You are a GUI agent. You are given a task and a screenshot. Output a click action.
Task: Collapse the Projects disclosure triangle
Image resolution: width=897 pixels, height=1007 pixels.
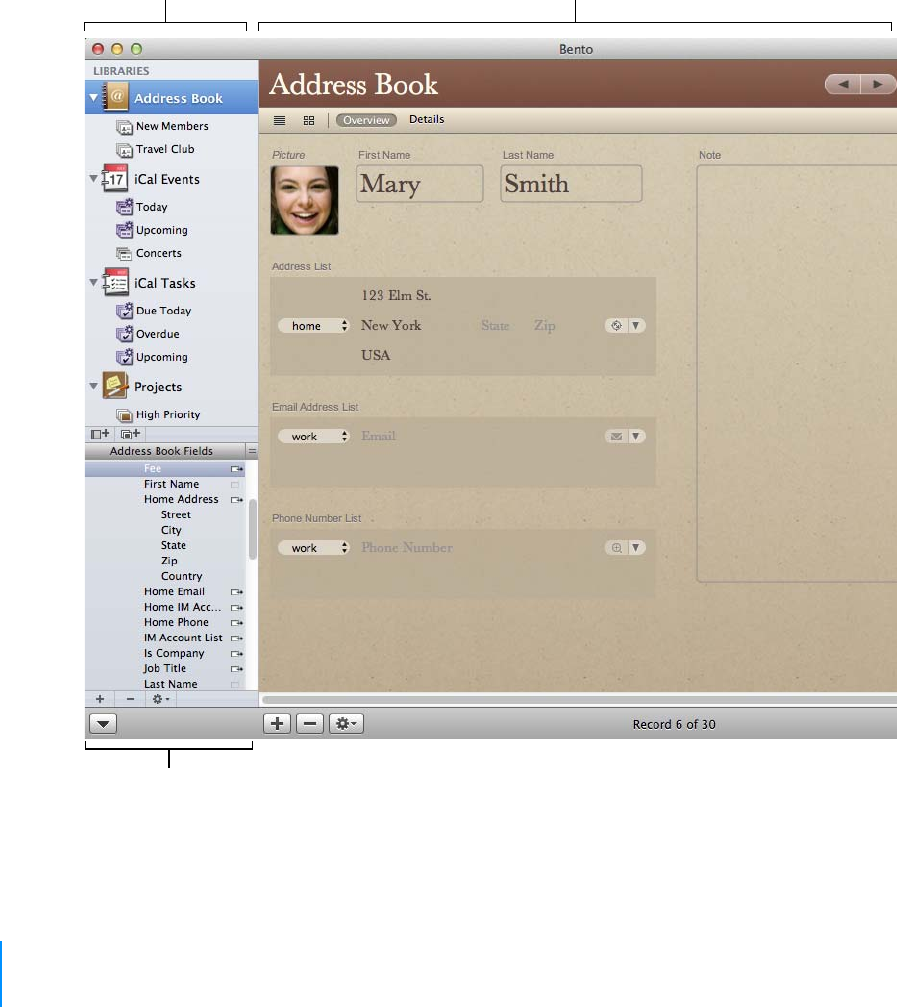coord(94,386)
